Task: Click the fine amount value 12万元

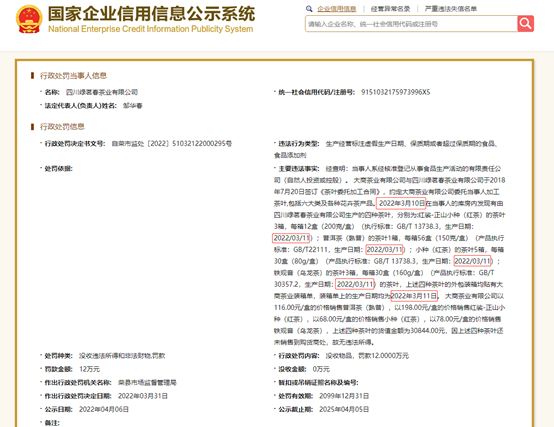Action: pos(89,369)
